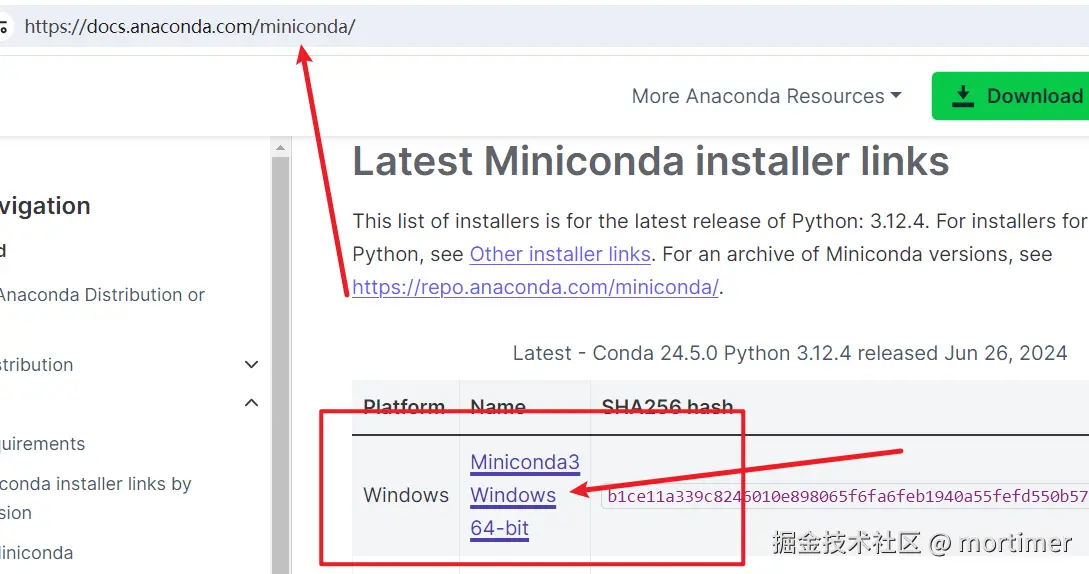
Task: Open the Anaconda Distribution or sidebar item
Action: tap(101, 295)
